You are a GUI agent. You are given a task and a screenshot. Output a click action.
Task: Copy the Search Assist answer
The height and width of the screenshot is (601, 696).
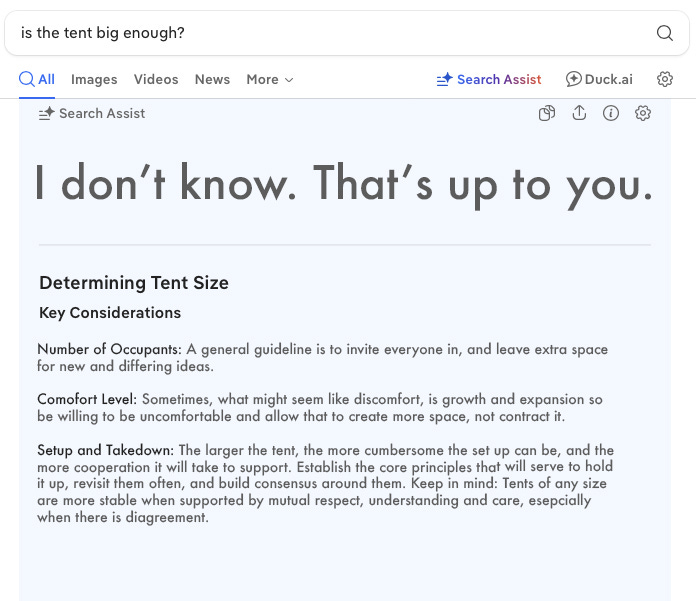point(546,113)
